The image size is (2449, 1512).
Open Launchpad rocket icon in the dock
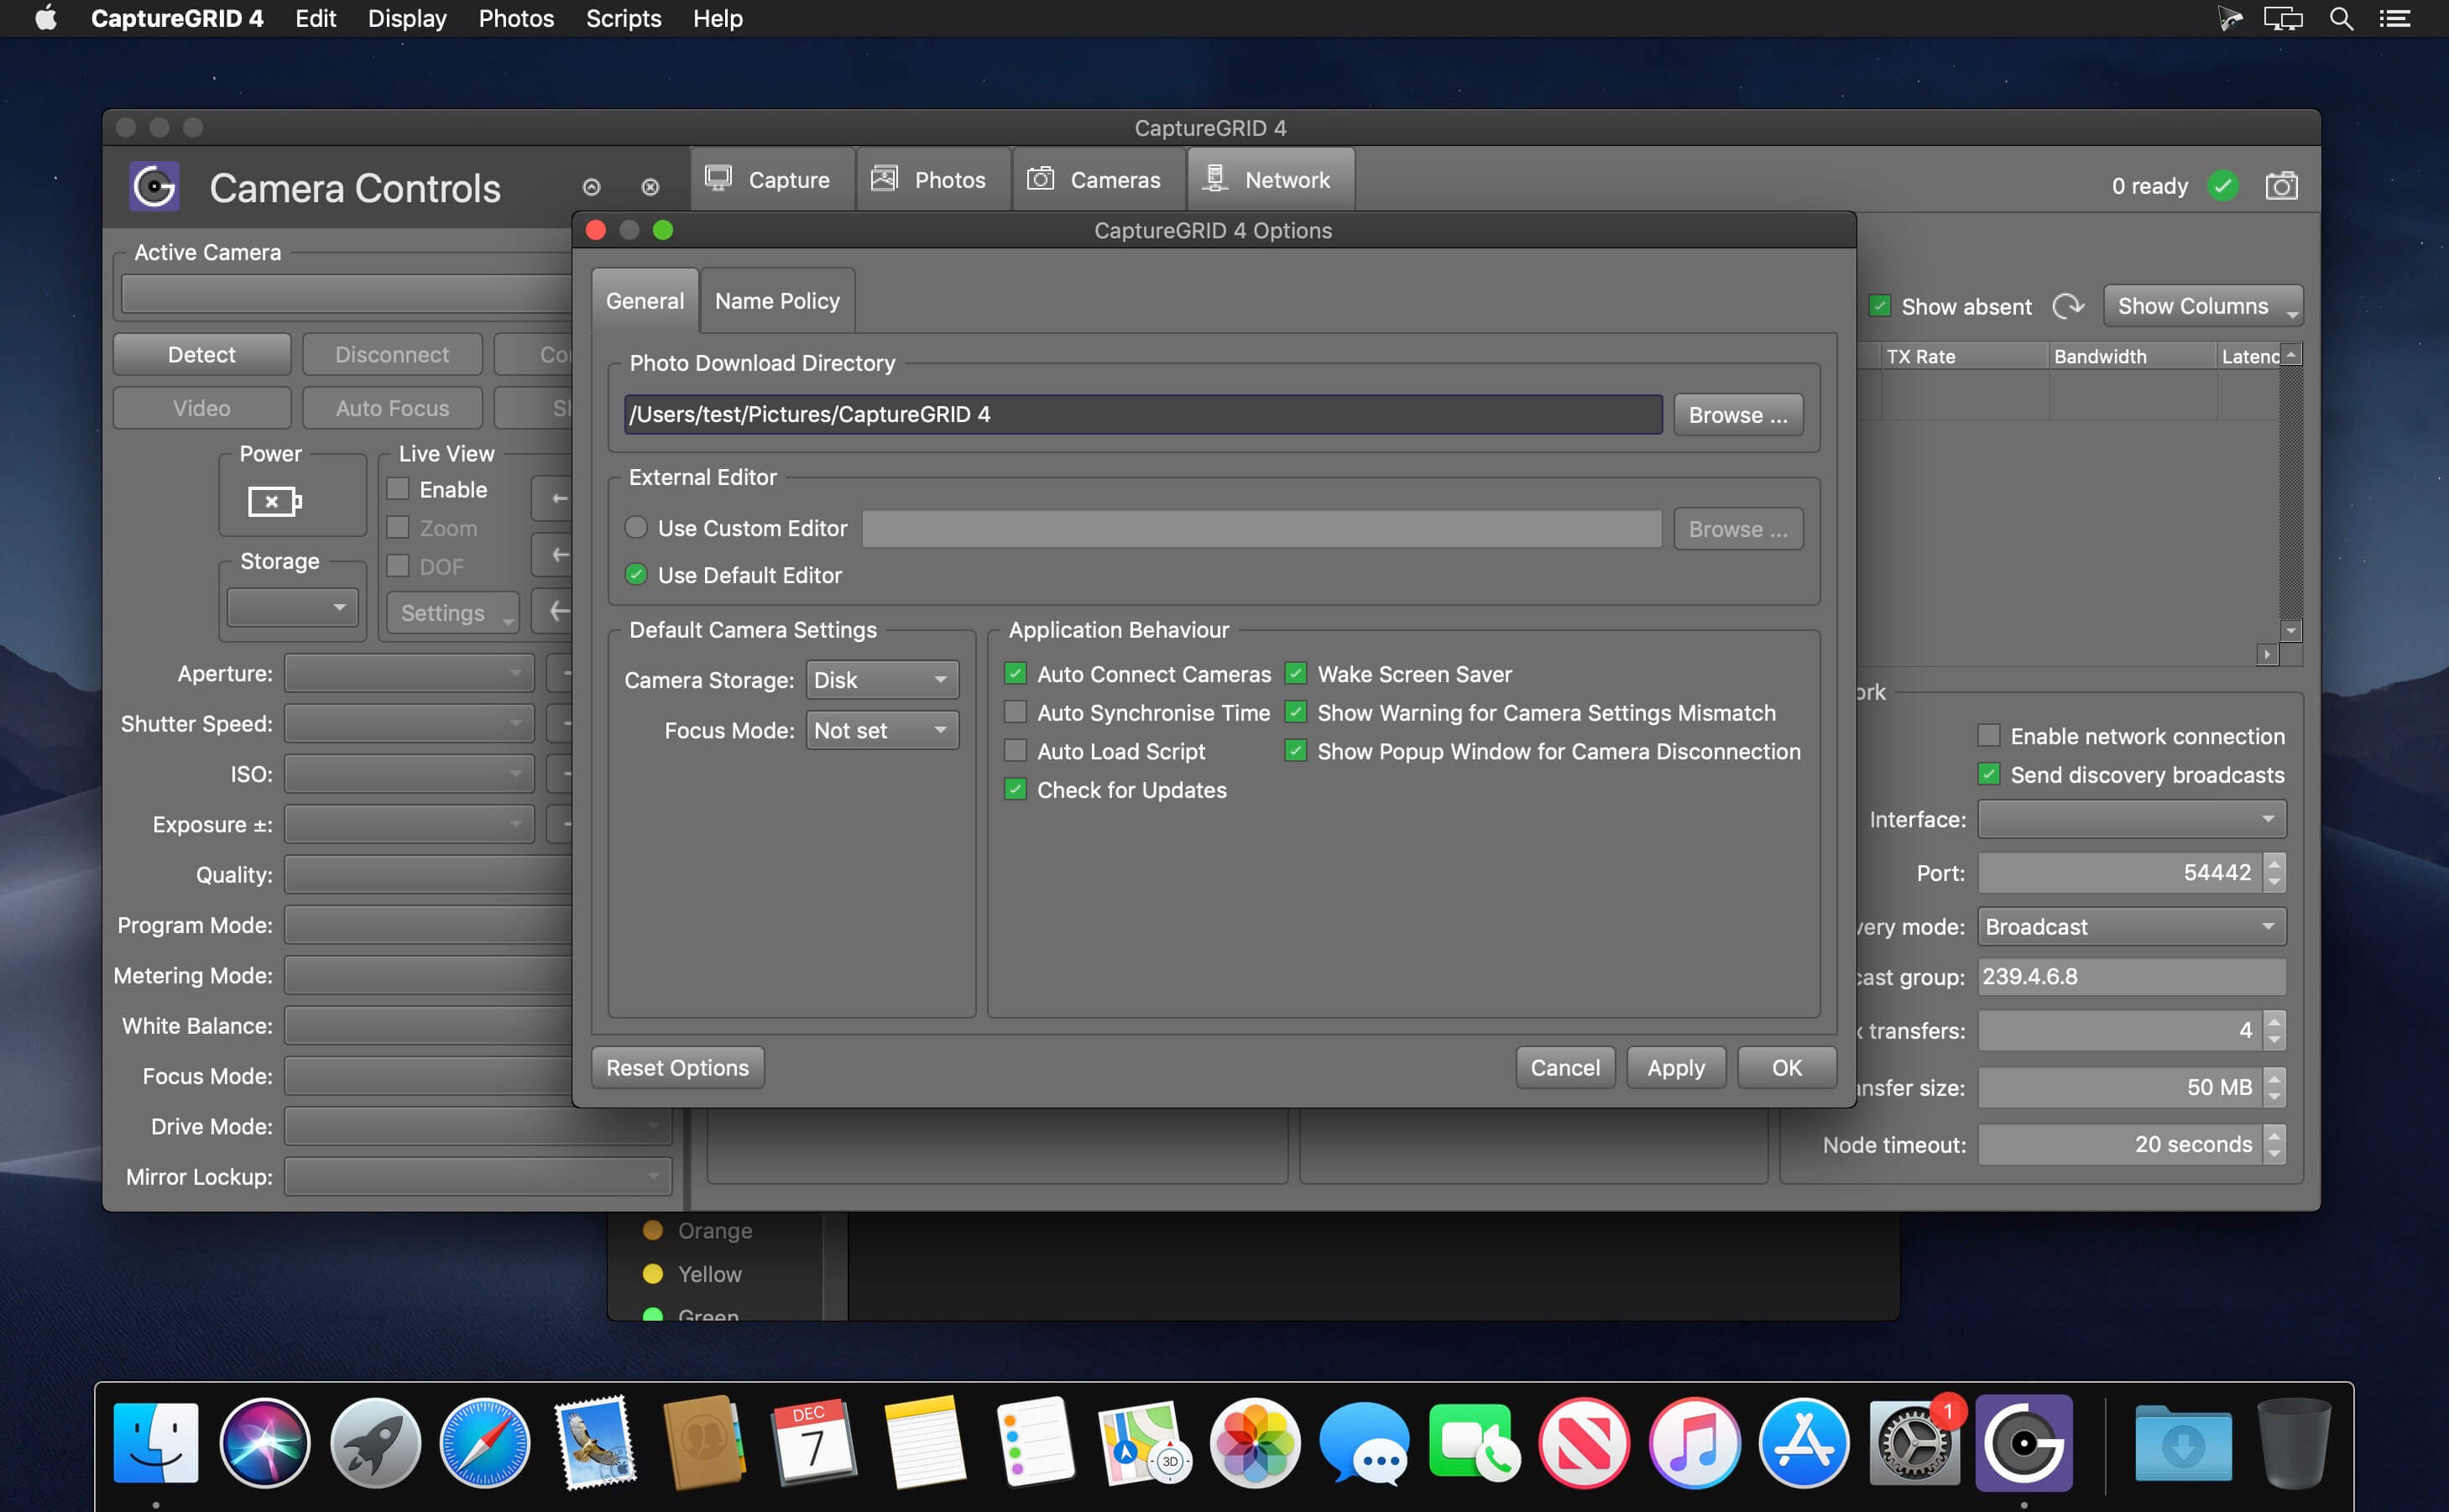(x=375, y=1442)
